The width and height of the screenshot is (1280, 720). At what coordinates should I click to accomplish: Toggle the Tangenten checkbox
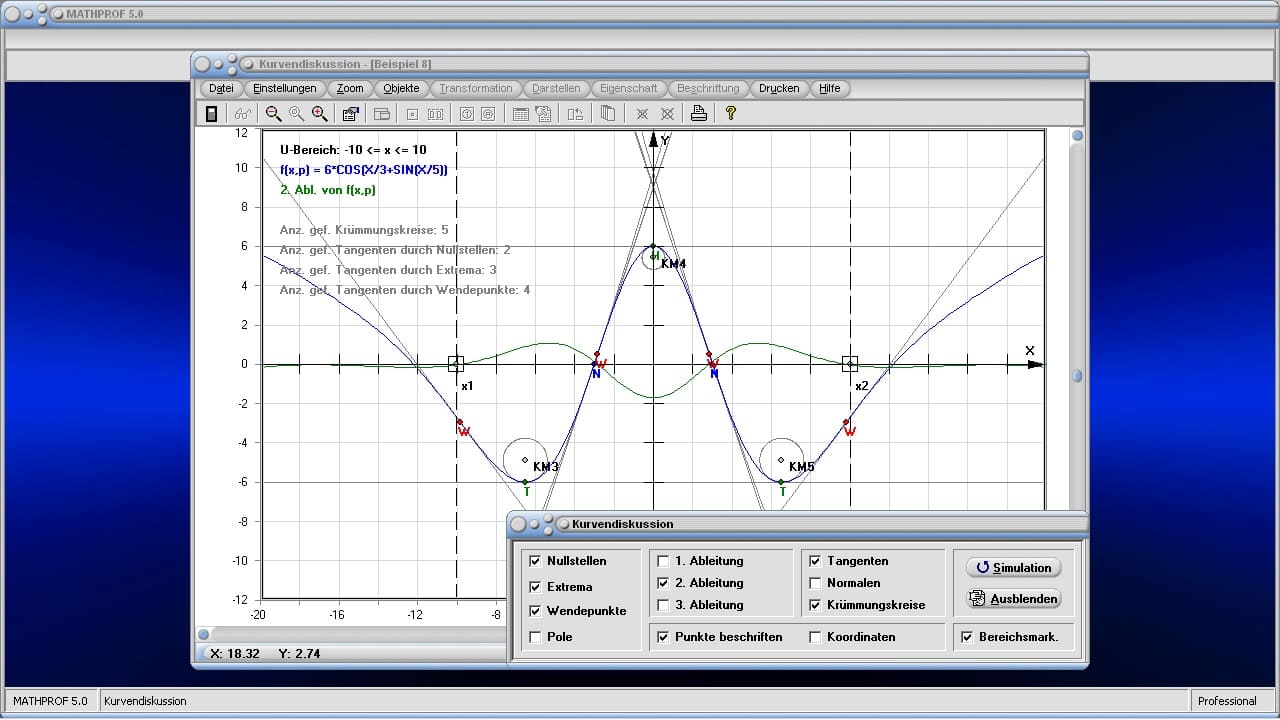point(815,561)
